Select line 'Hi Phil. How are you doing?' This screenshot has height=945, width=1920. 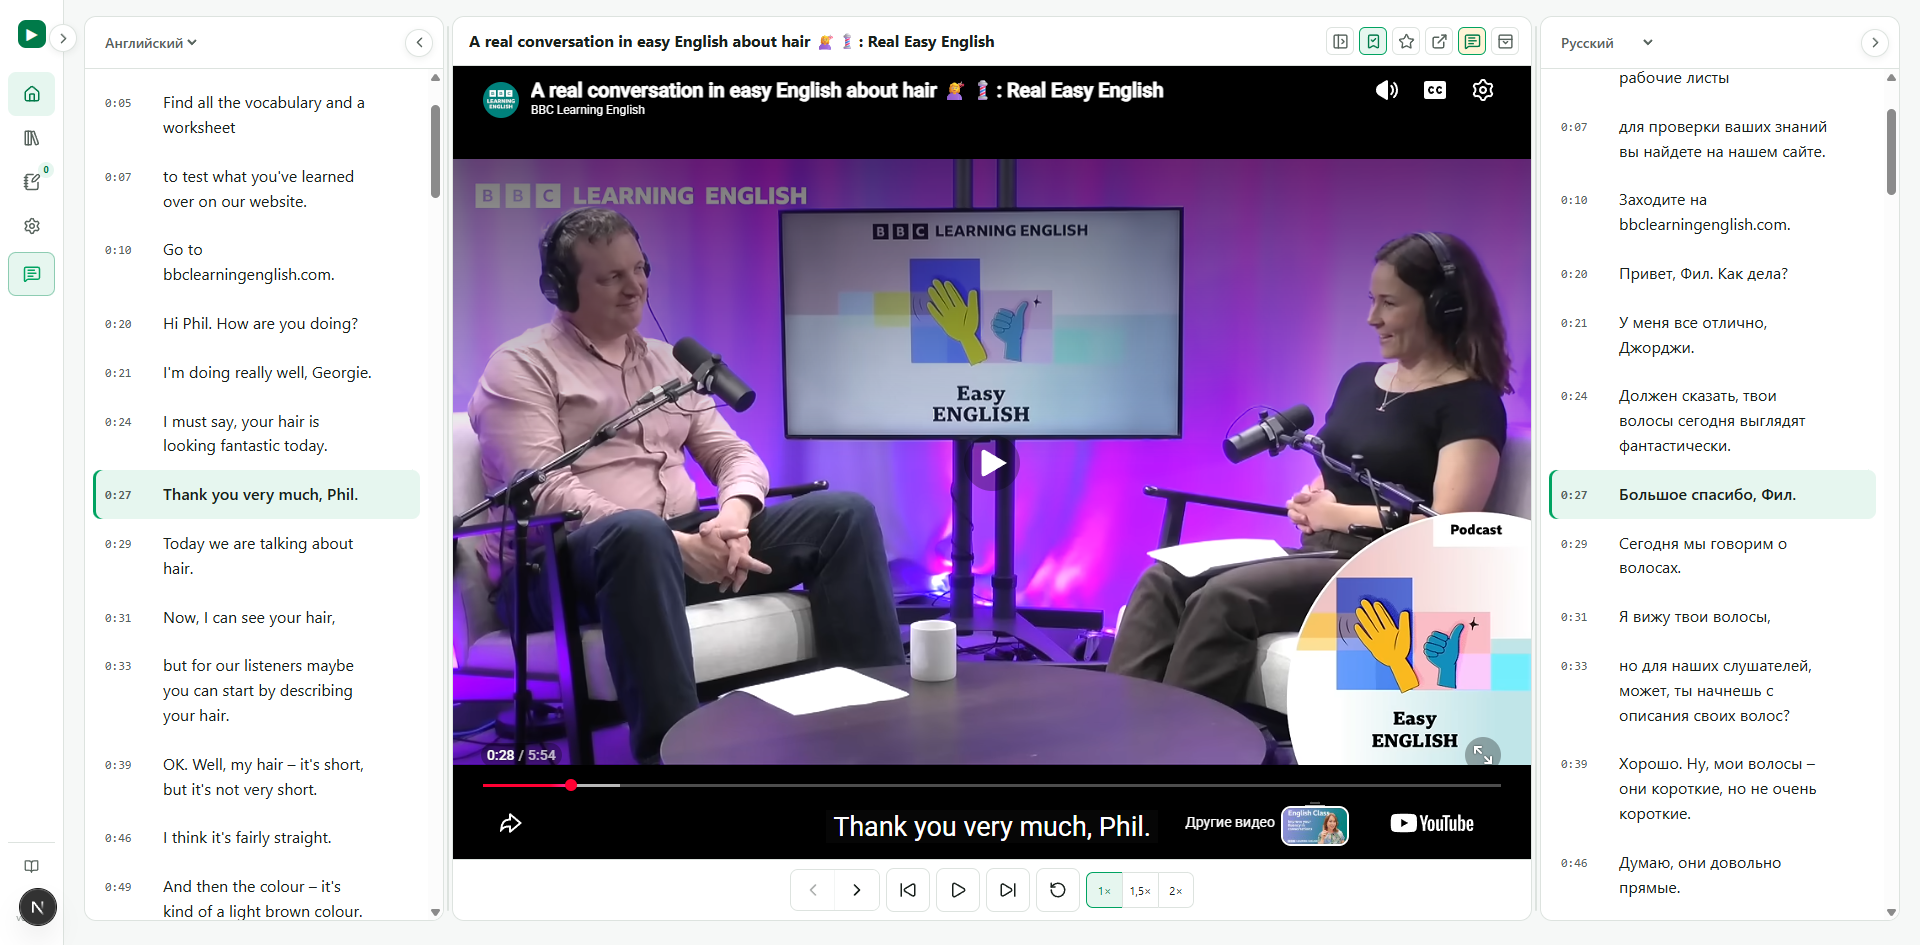tap(257, 324)
